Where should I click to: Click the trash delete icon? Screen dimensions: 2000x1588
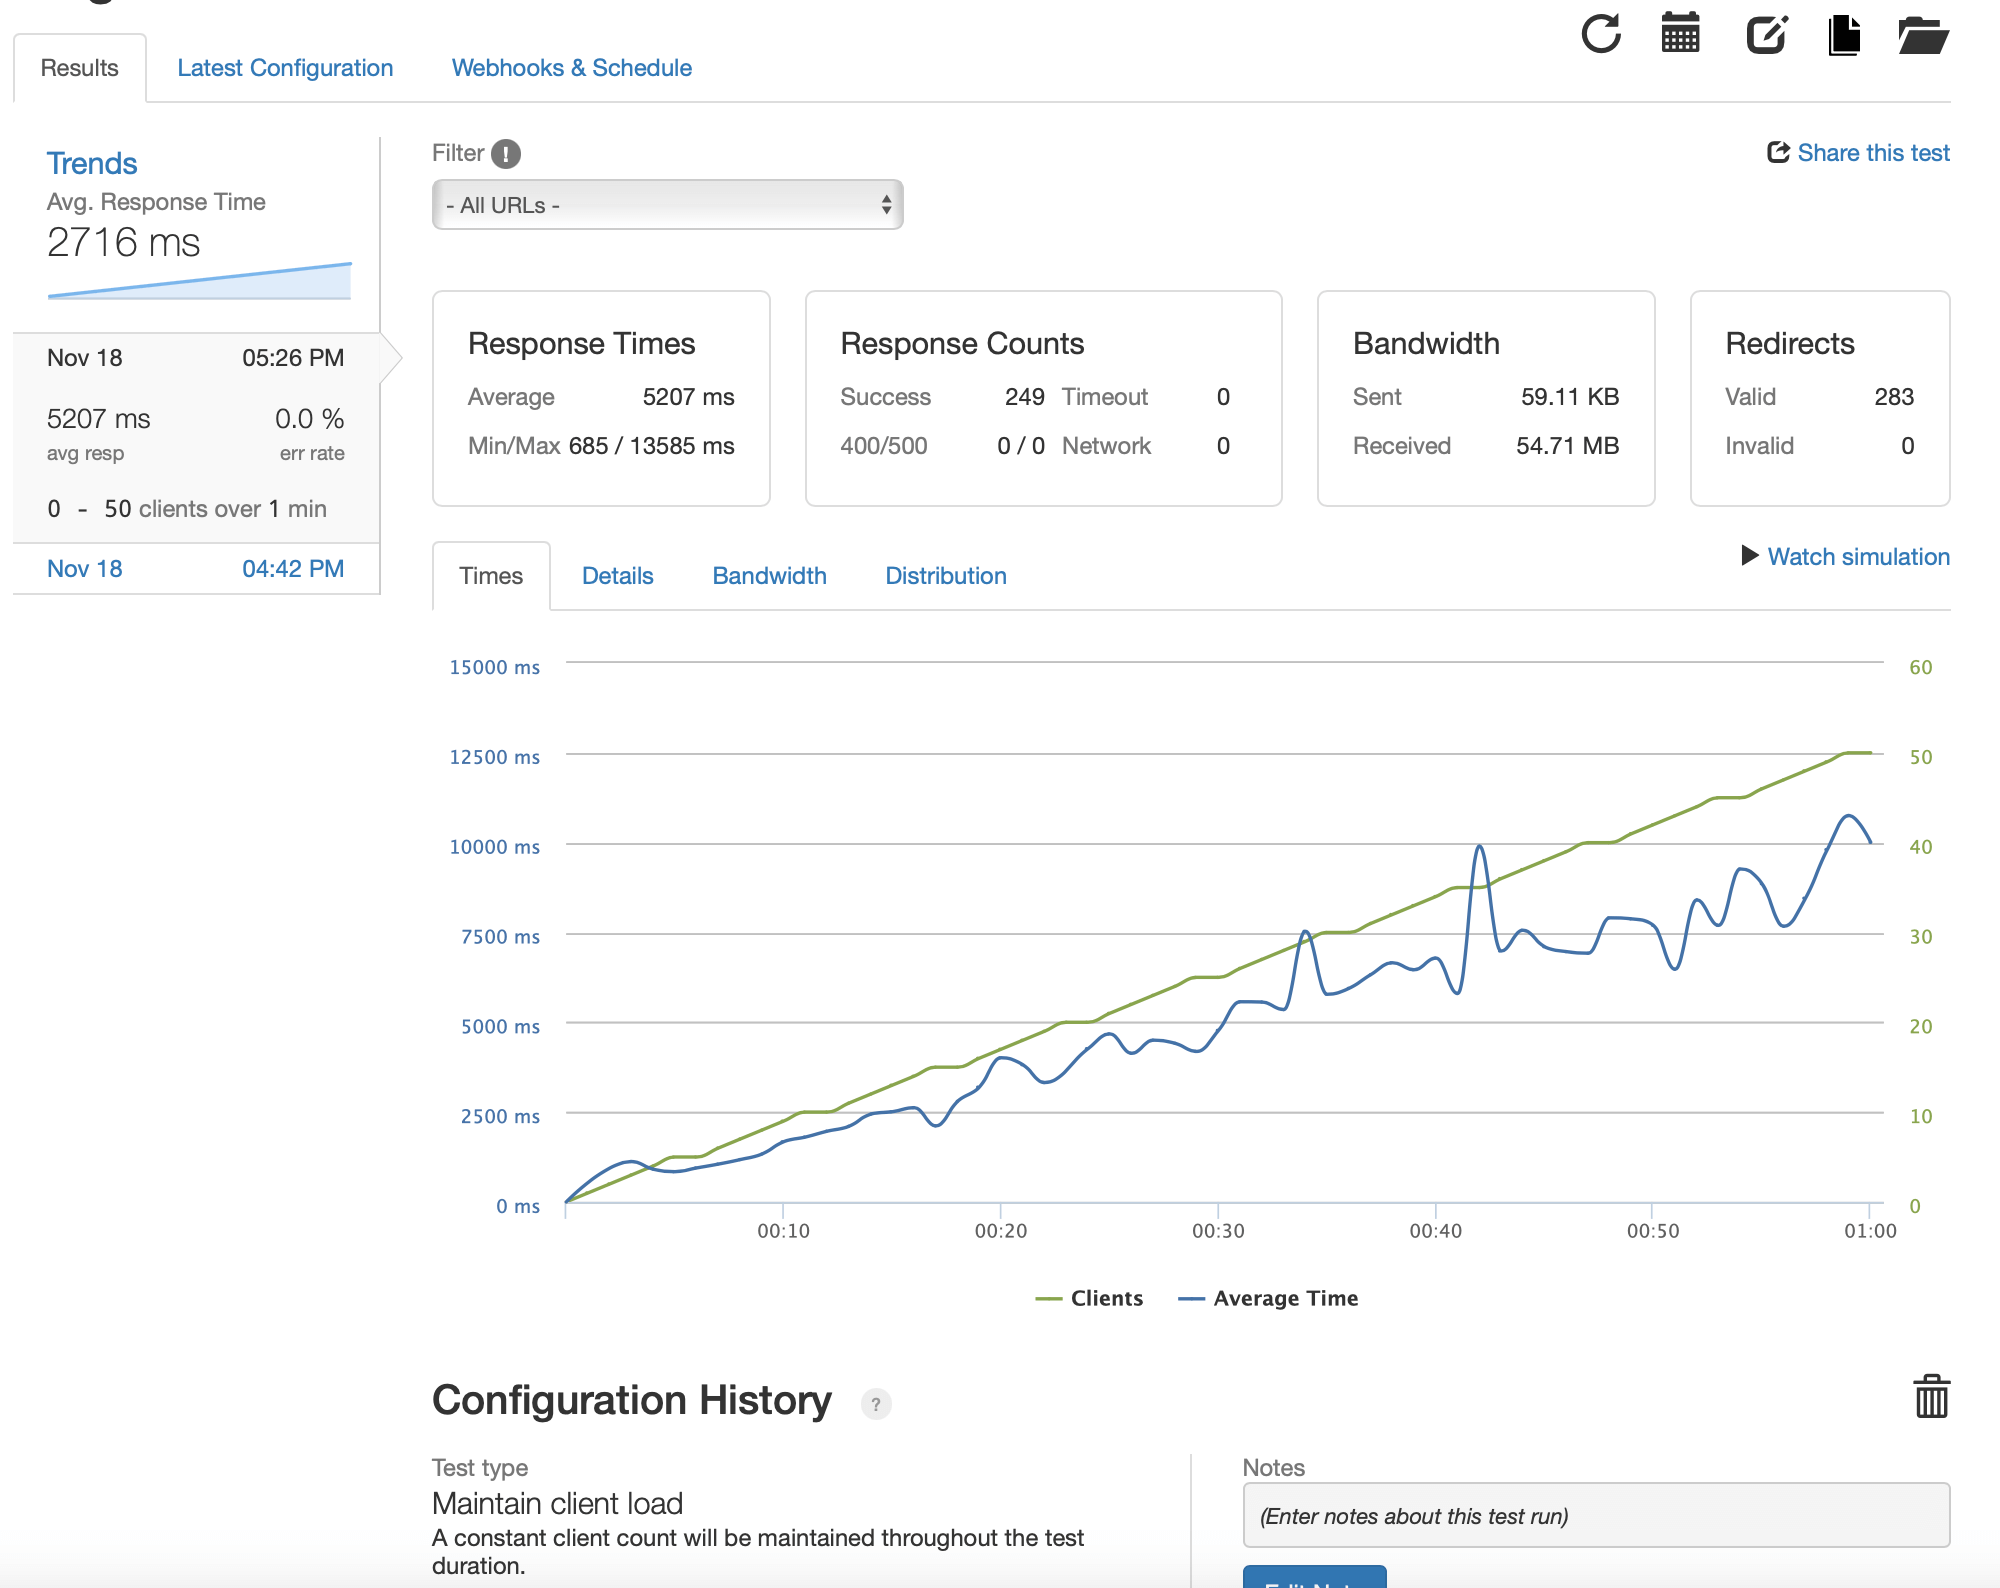tap(1931, 1396)
